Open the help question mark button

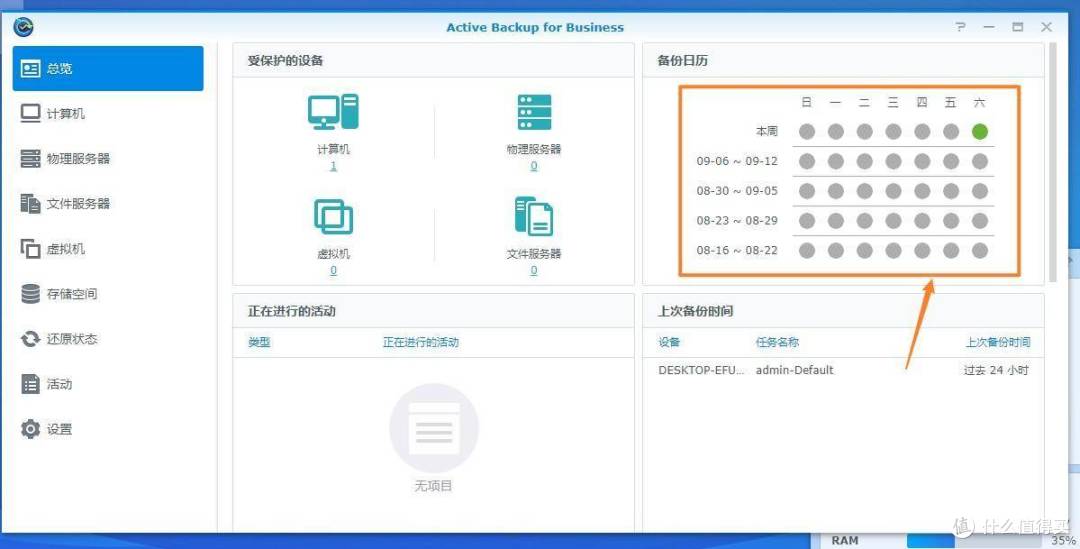pos(961,27)
